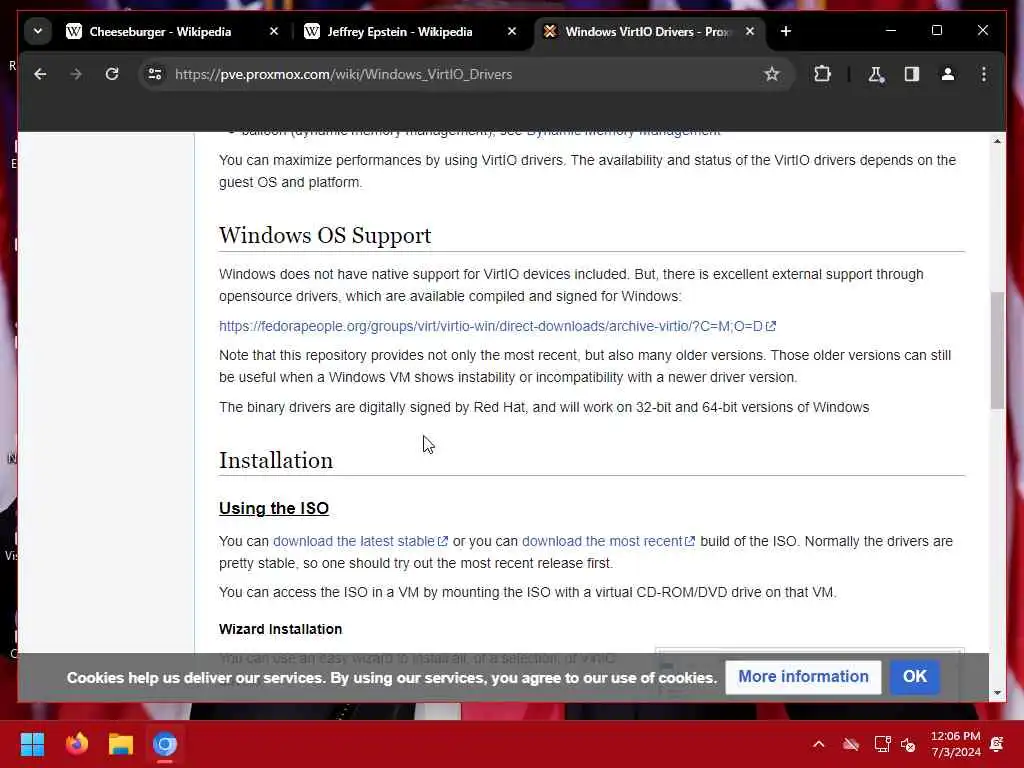Image resolution: width=1024 pixels, height=768 pixels.
Task: Open the Extensions puzzle icon
Action: (822, 74)
